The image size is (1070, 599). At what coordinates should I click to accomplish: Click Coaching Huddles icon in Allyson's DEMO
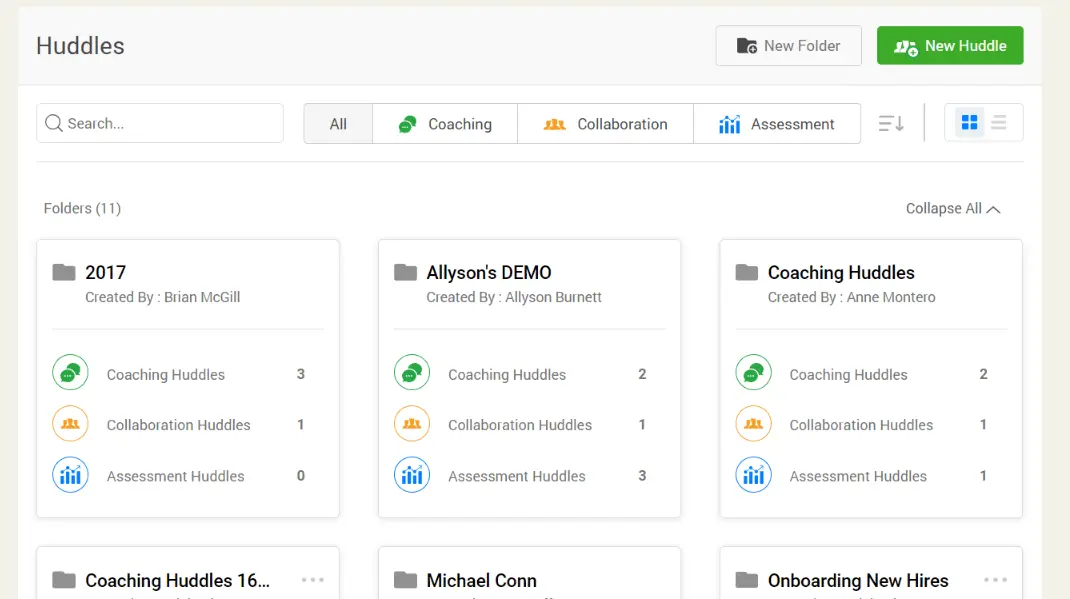412,374
